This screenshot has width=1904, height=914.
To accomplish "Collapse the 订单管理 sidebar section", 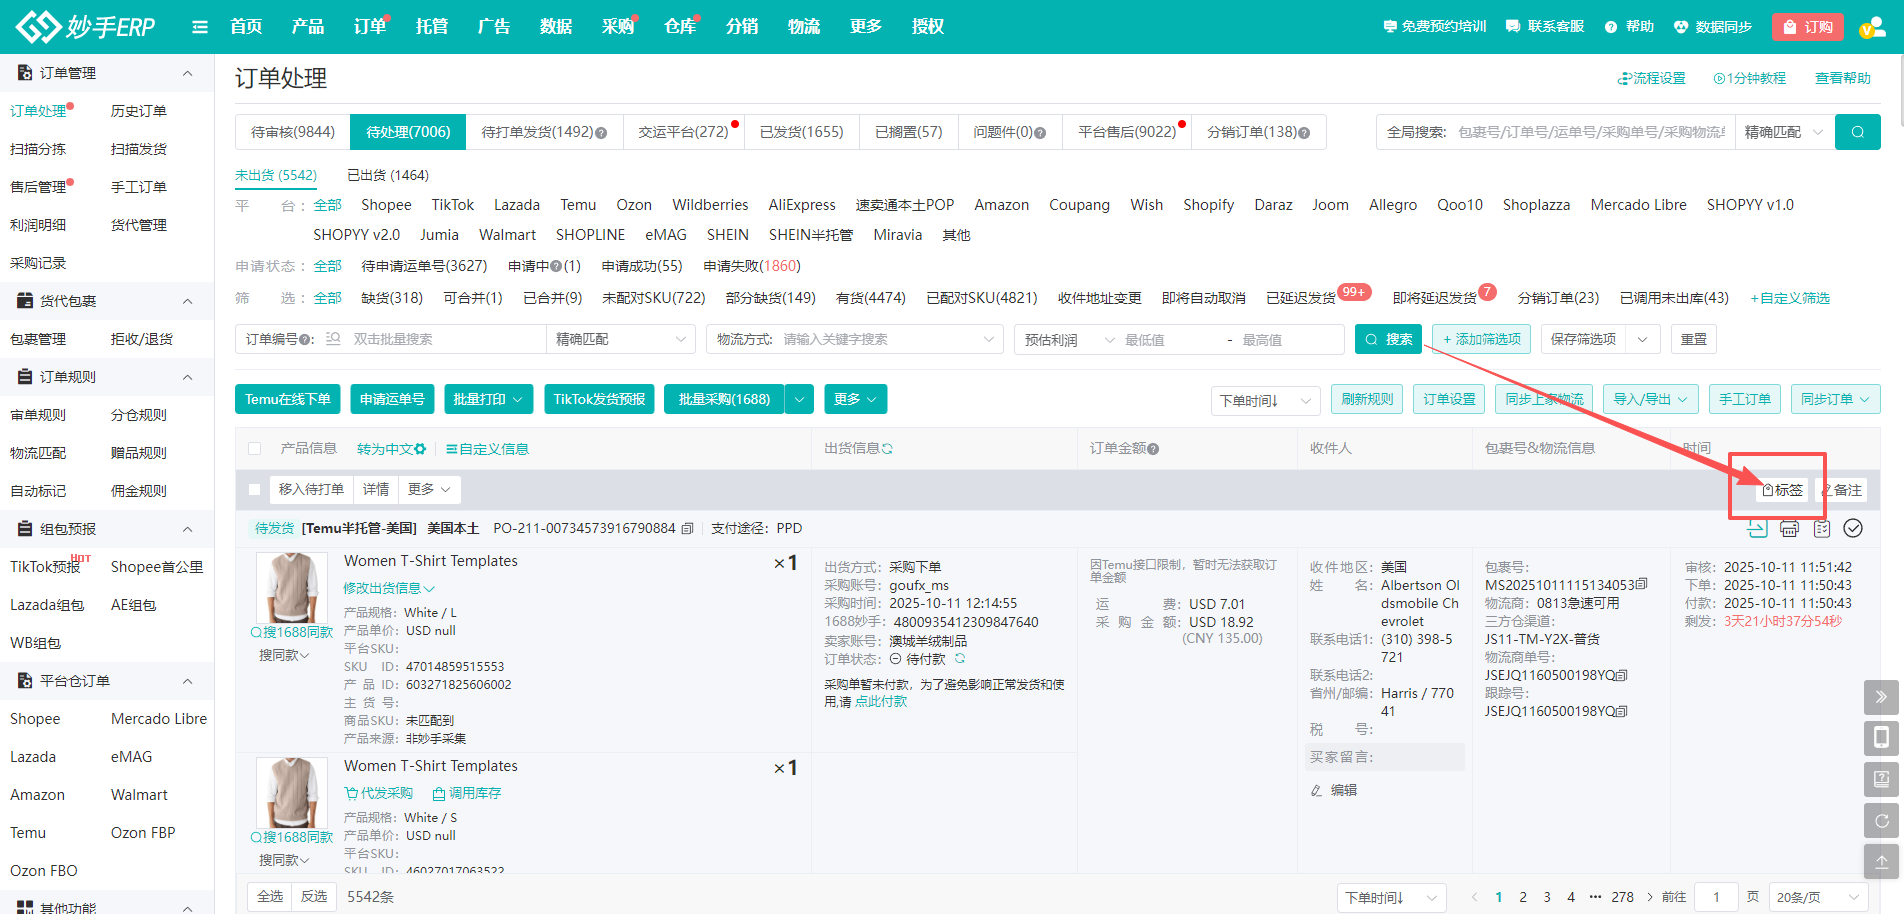I will tap(187, 73).
